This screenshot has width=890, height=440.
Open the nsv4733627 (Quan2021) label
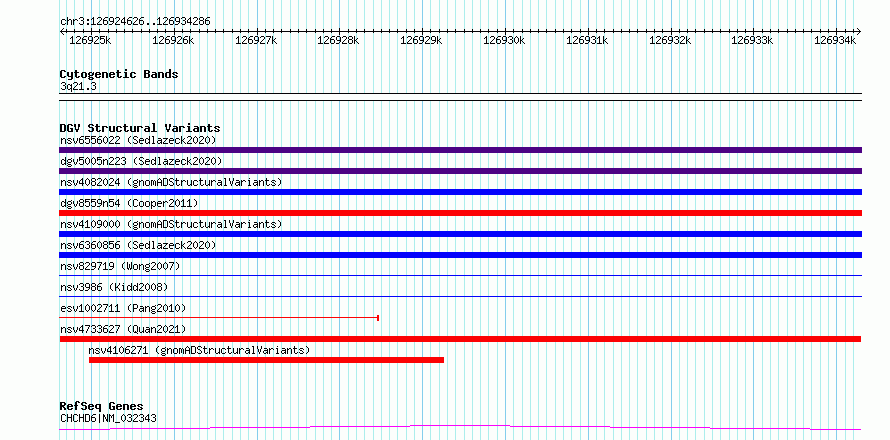tap(123, 329)
